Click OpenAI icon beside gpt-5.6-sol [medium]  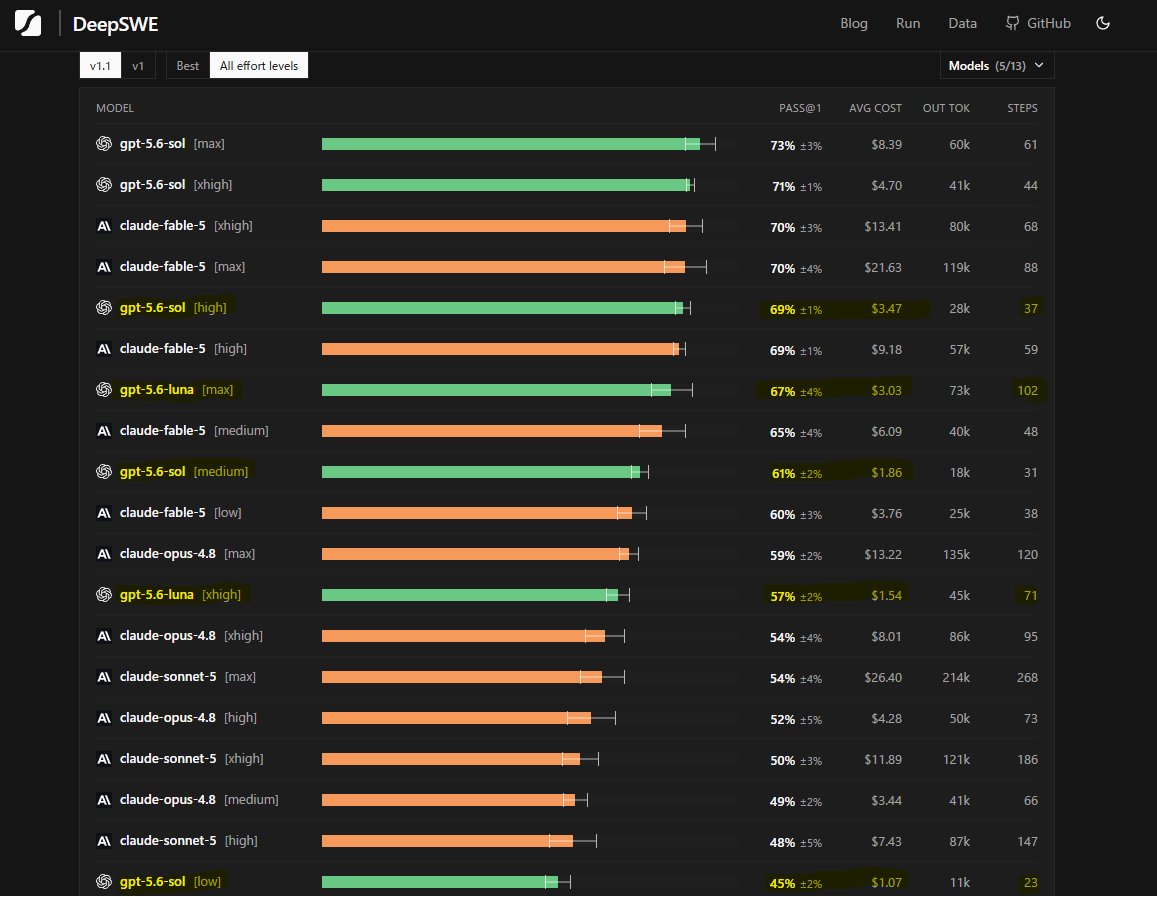point(104,471)
